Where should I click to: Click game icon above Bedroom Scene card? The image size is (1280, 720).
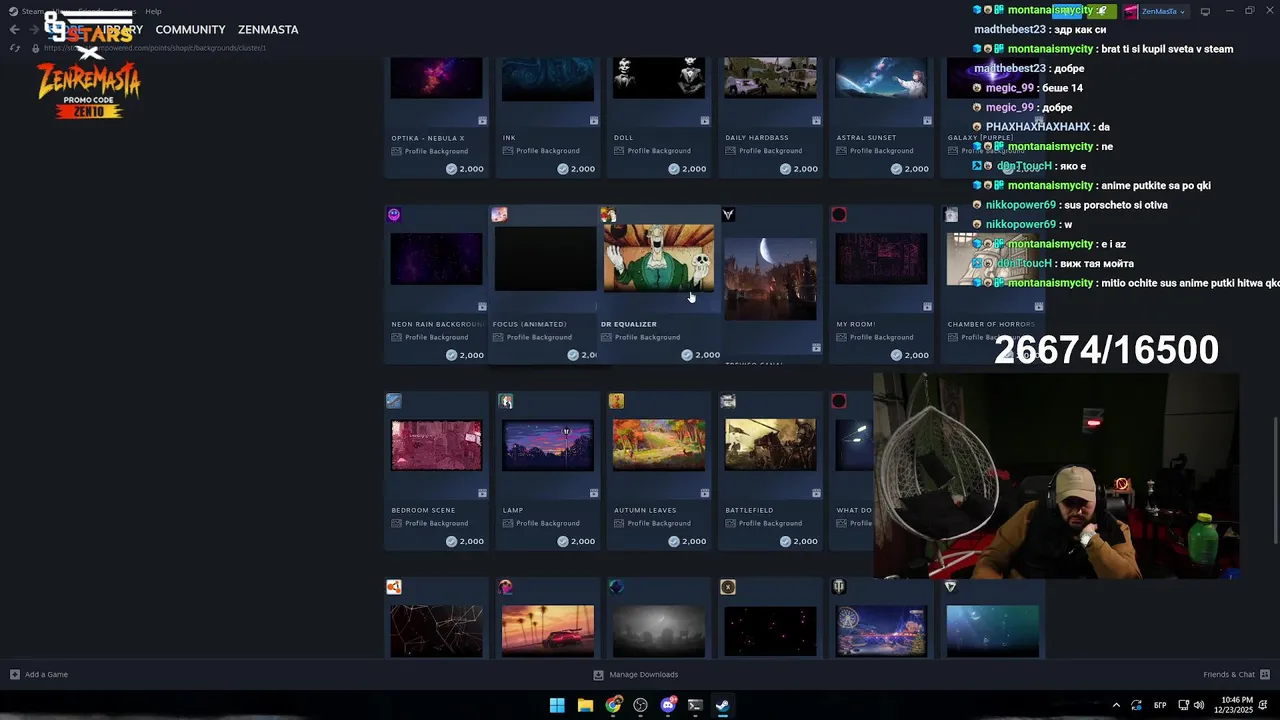(x=394, y=401)
